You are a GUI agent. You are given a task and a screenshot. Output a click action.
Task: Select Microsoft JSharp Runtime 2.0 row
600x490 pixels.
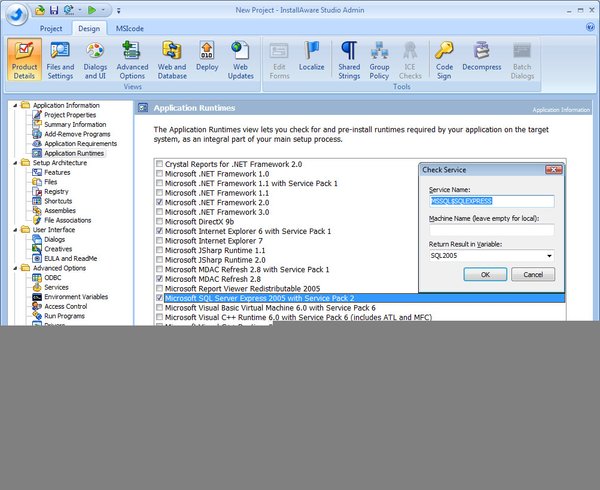(215, 260)
